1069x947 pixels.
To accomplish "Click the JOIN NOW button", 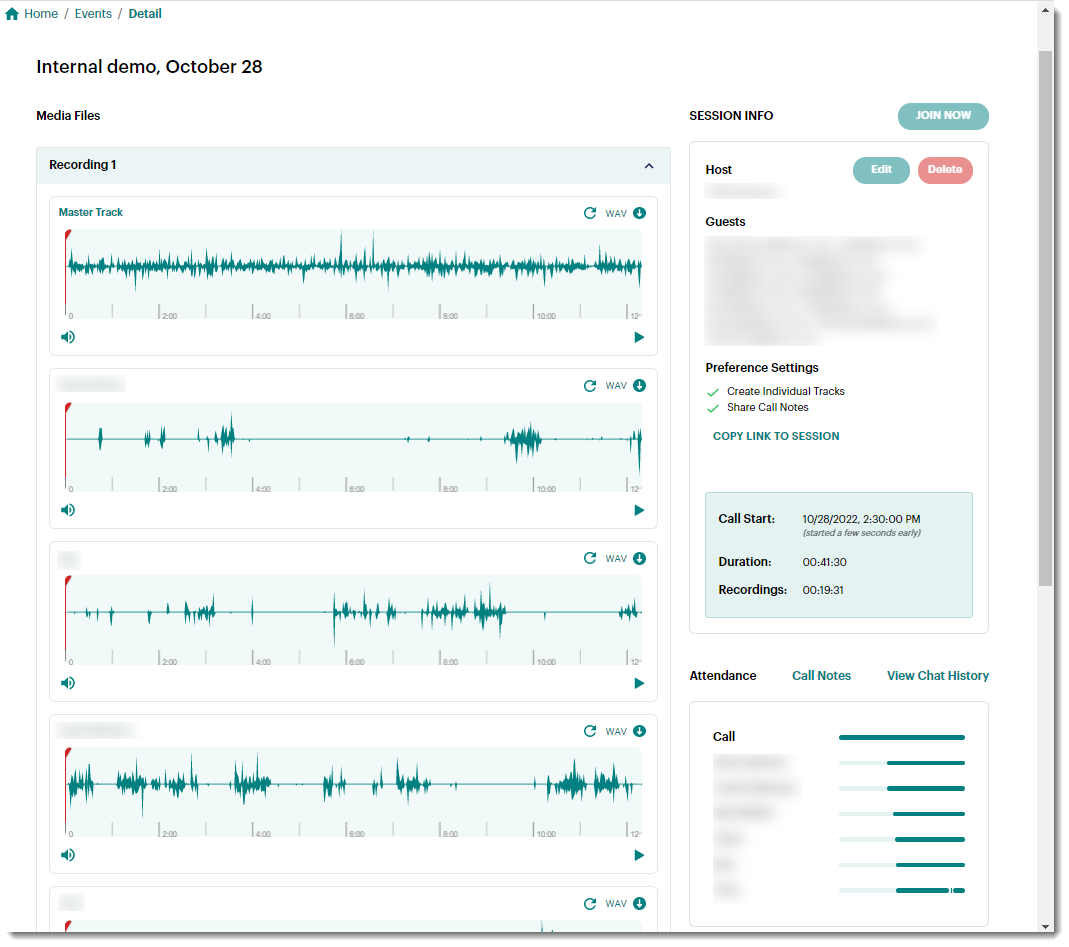I will pyautogui.click(x=943, y=116).
